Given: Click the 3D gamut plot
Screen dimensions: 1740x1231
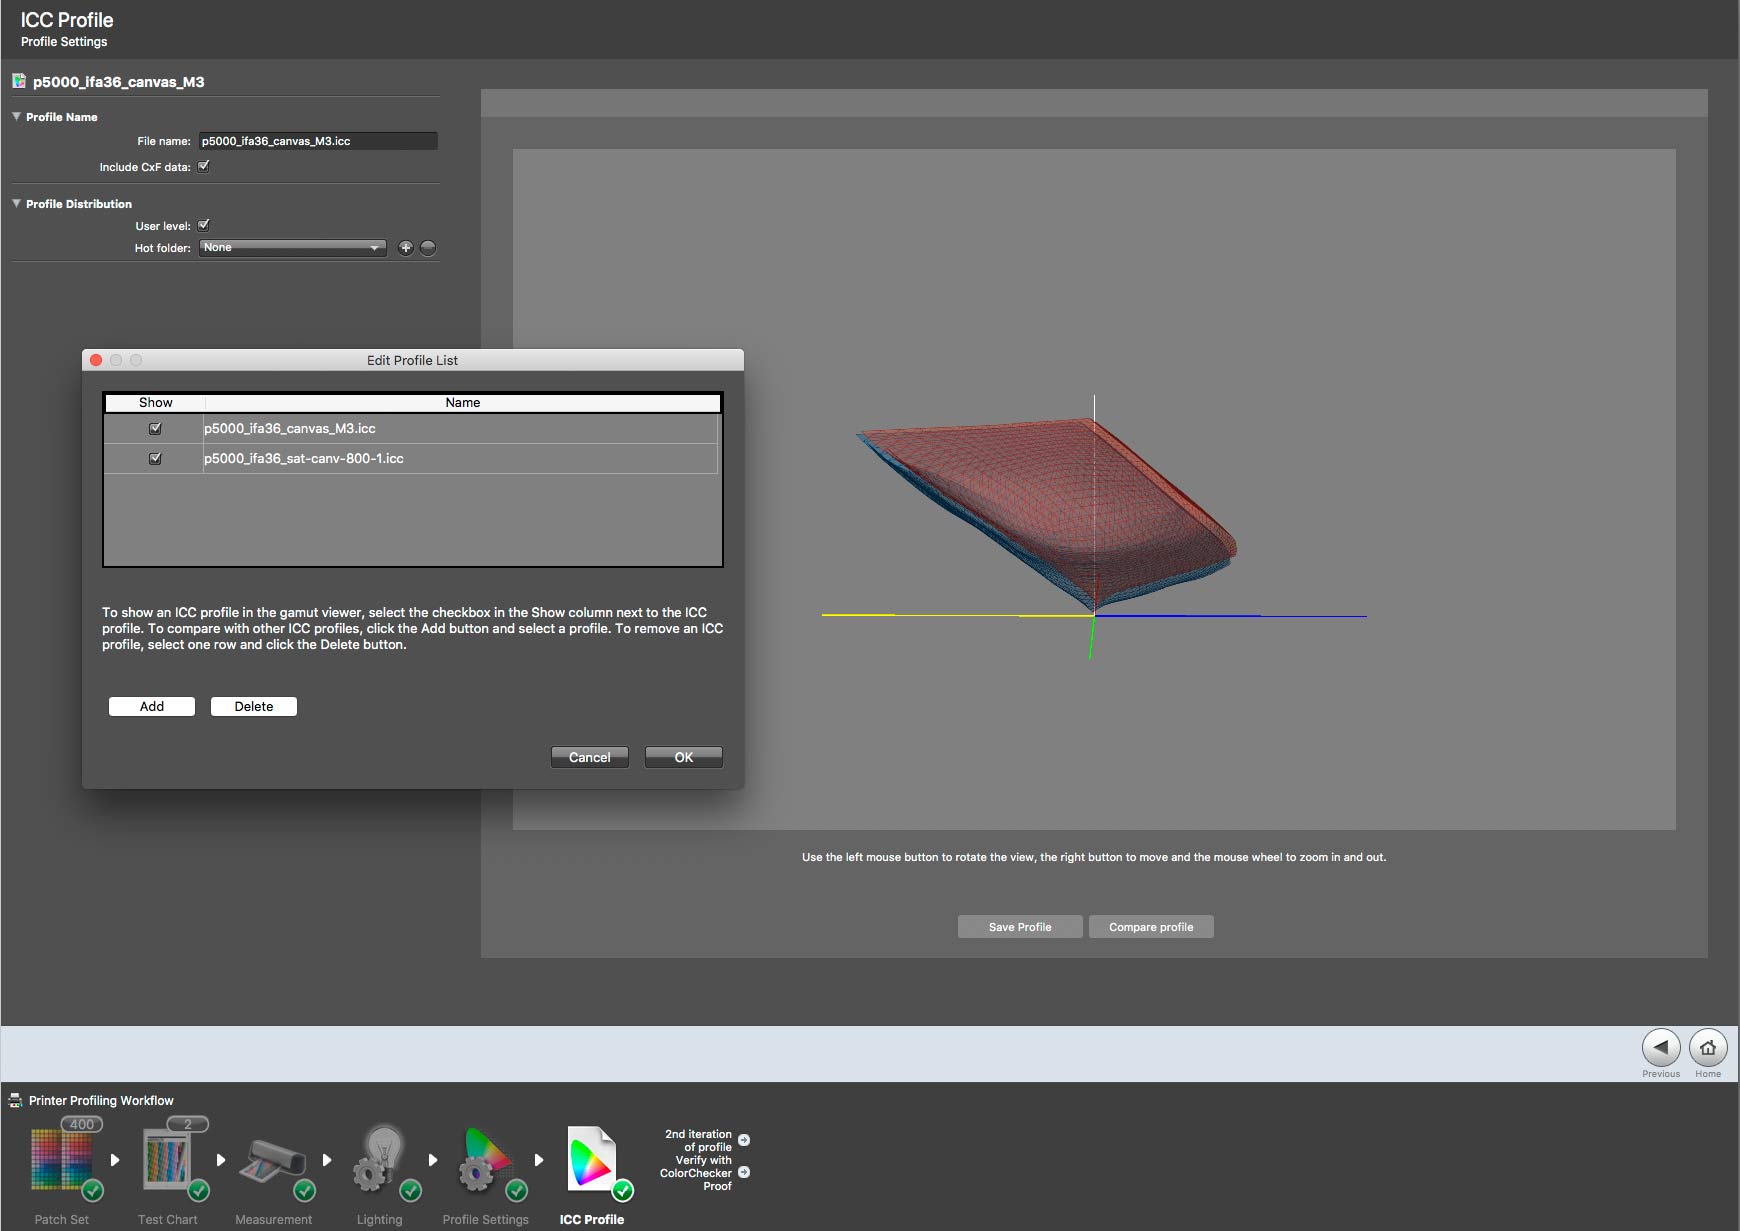Looking at the screenshot, I should [x=1094, y=489].
